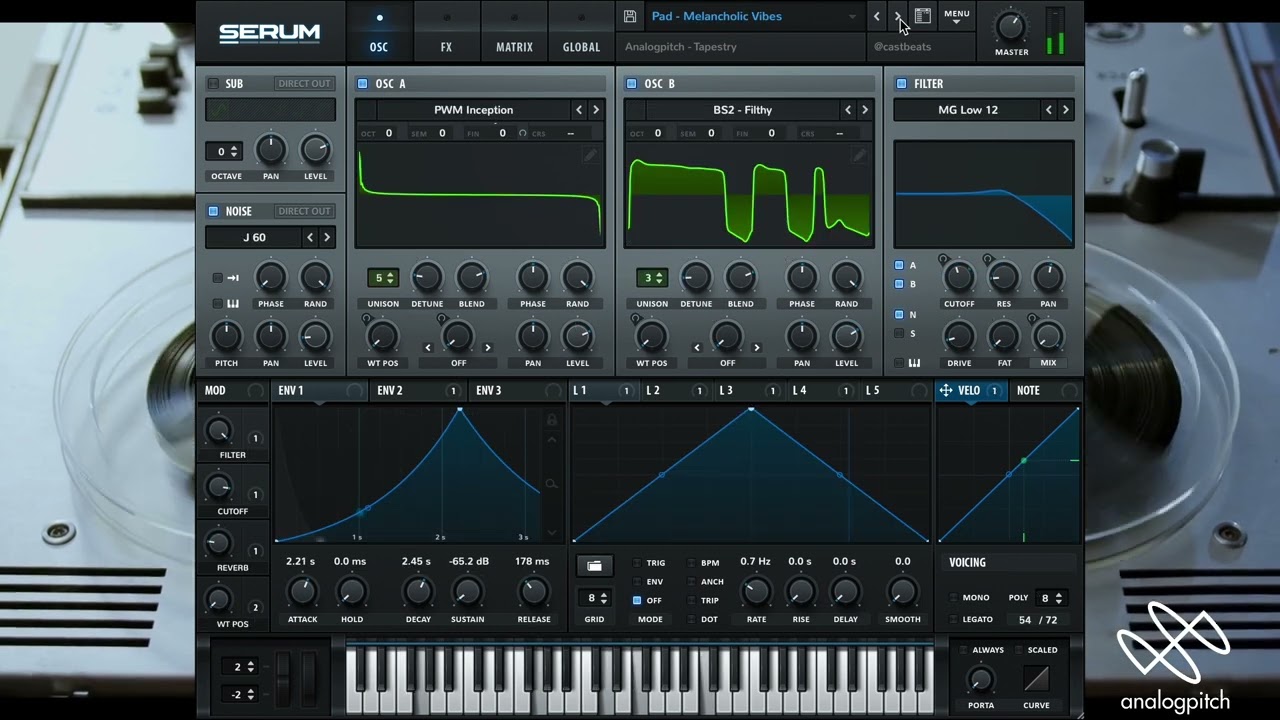Toggle the FILTER enable checkbox
Viewport: 1280px width, 720px height.
pyautogui.click(x=901, y=84)
